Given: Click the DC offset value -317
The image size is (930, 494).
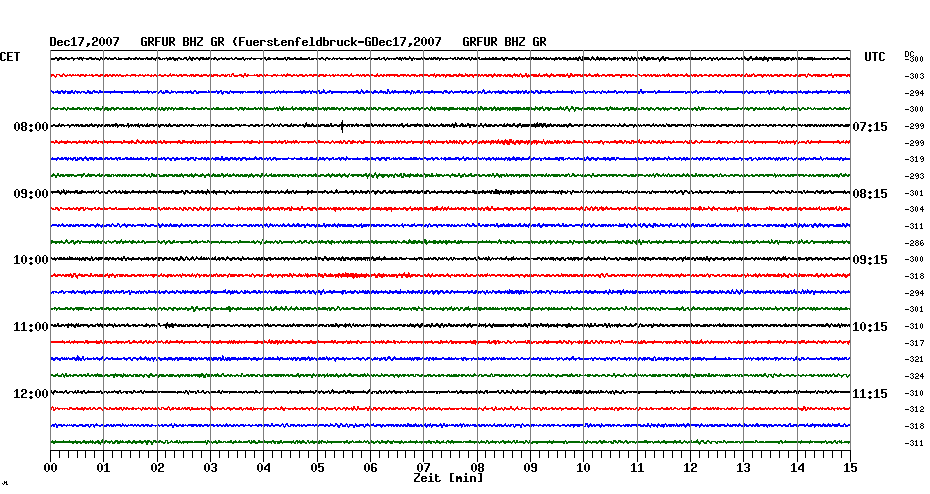Looking at the screenshot, I should [914, 343].
